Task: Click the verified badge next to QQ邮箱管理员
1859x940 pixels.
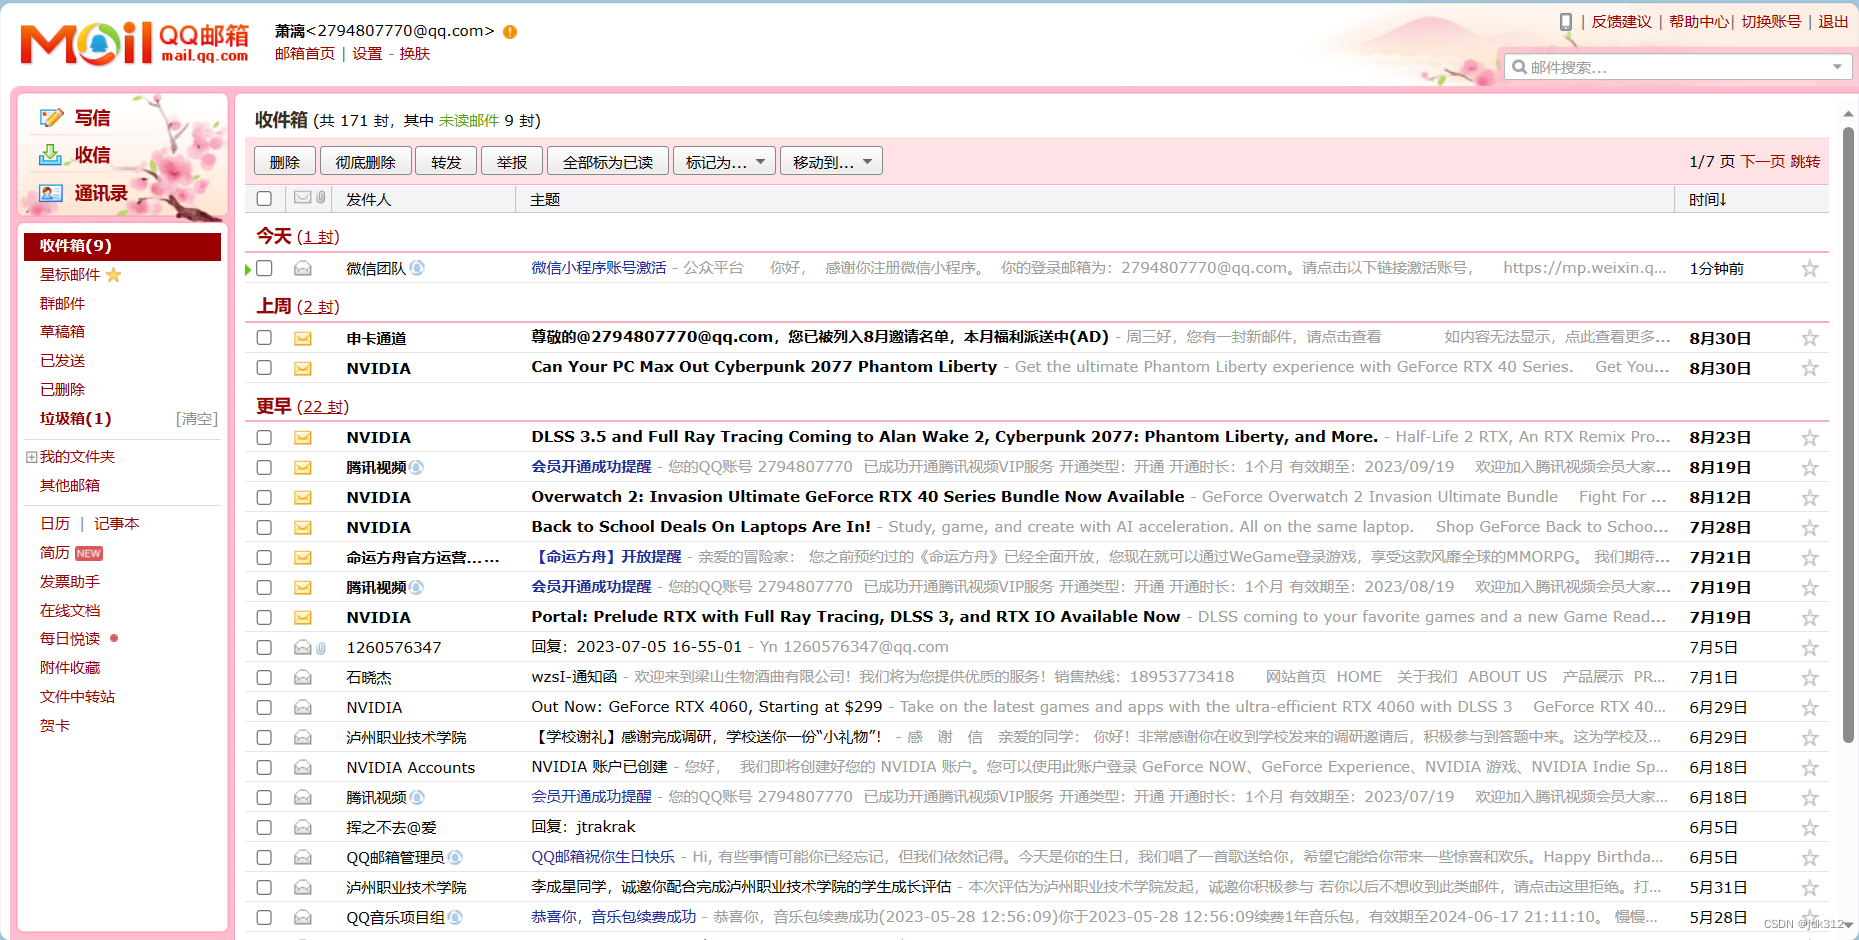Action: (x=455, y=857)
